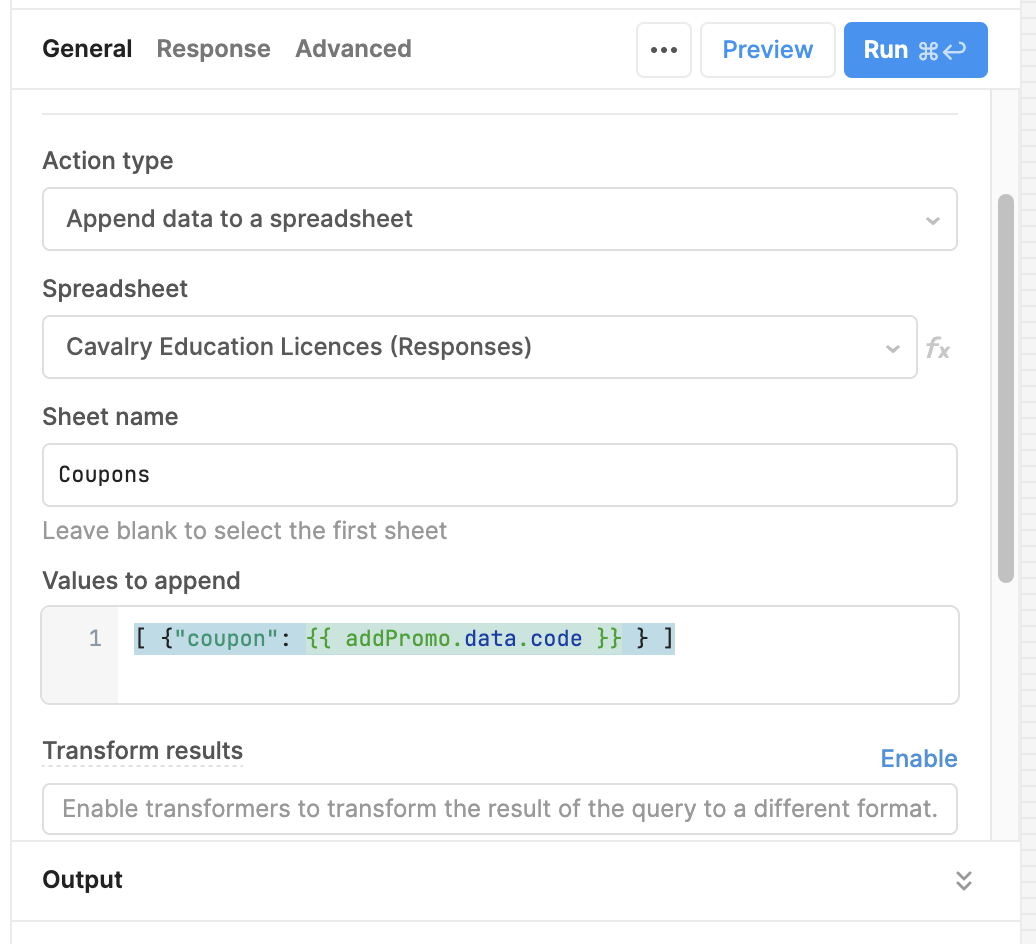Click the addPromo.data.code expression in editor
The image size is (1036, 944).
pyautogui.click(x=464, y=638)
